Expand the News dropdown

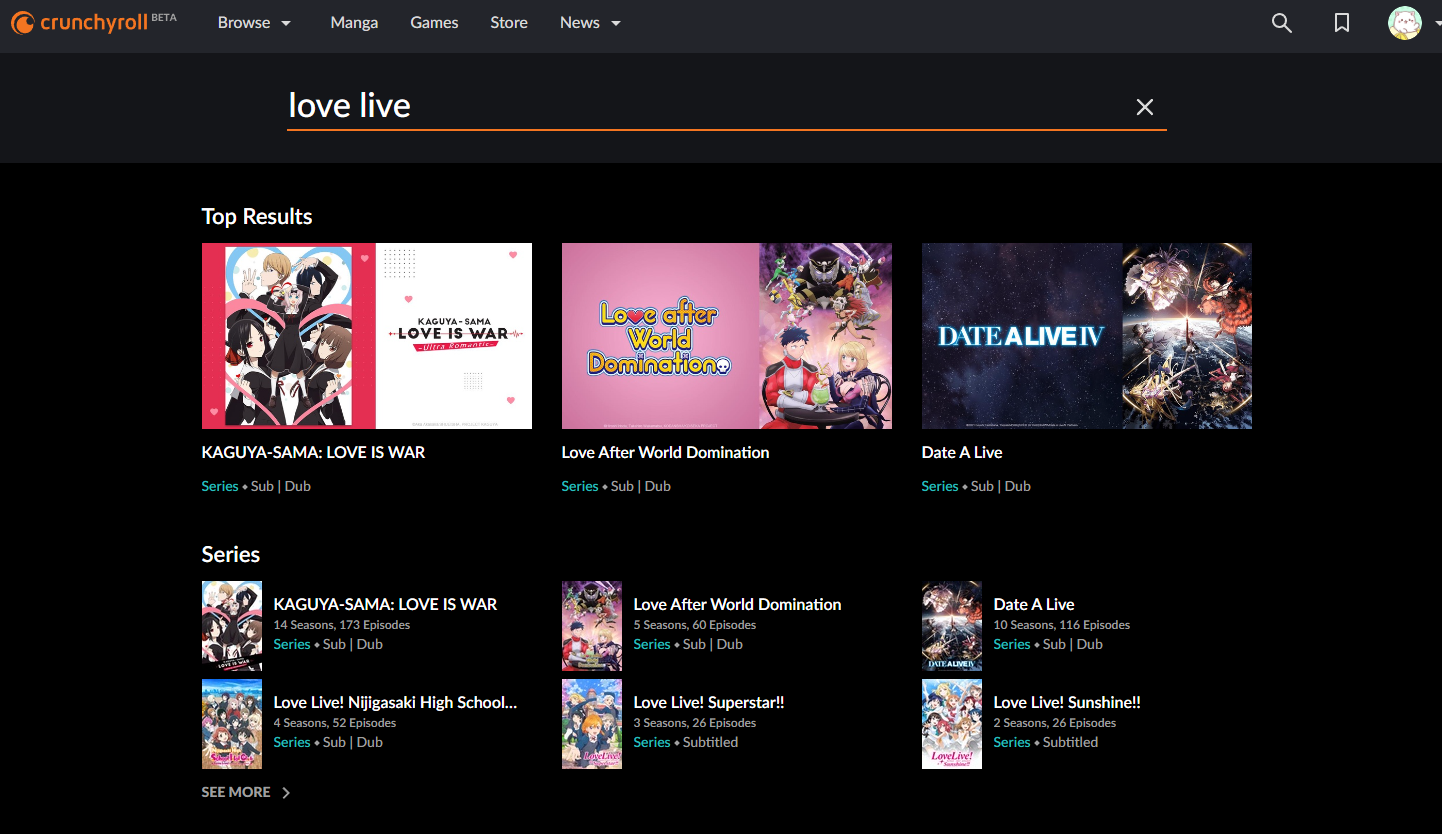[590, 22]
